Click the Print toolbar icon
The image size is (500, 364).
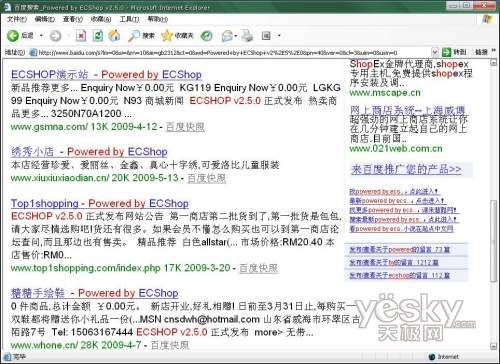tap(247, 36)
